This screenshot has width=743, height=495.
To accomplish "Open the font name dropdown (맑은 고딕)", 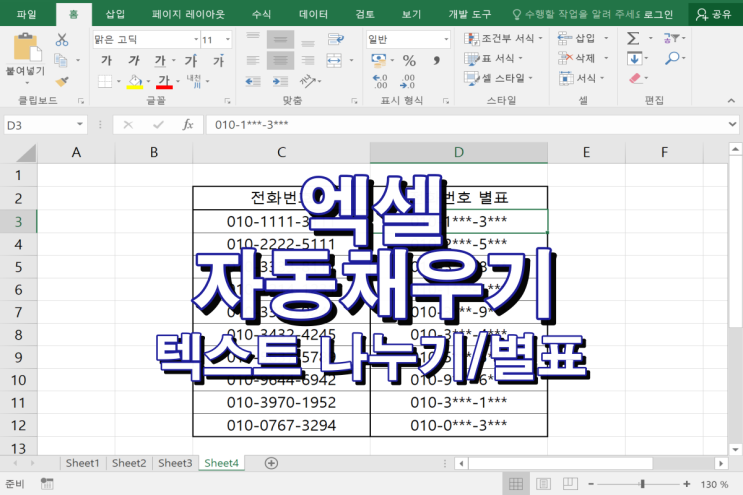I will [x=196, y=39].
